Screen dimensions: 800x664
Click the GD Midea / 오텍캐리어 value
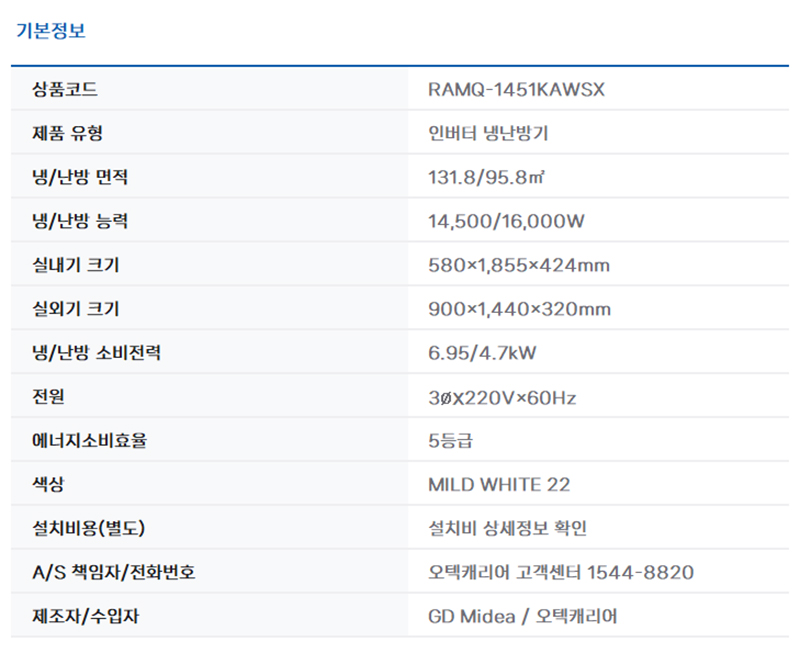point(522,616)
